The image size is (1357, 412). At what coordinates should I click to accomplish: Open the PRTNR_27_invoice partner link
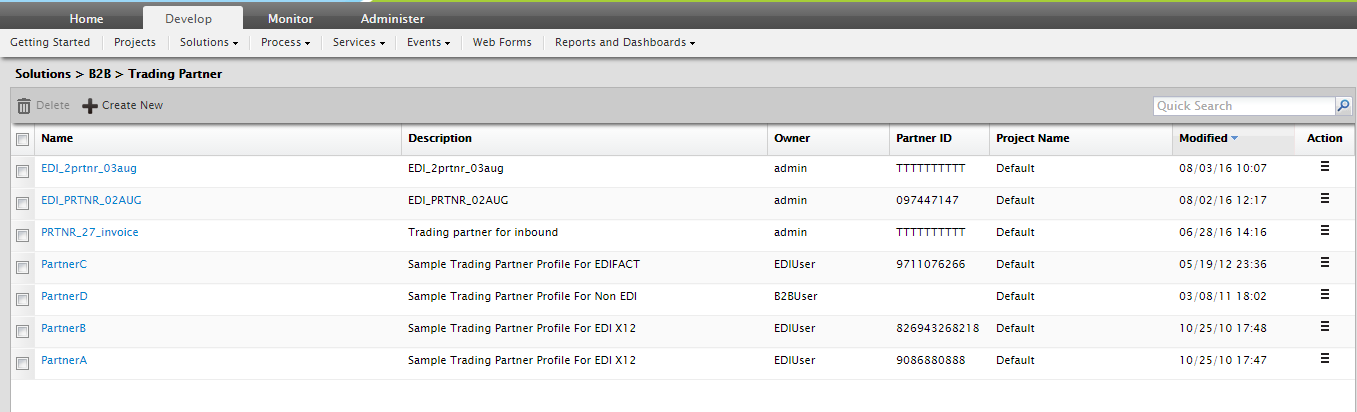click(x=90, y=232)
